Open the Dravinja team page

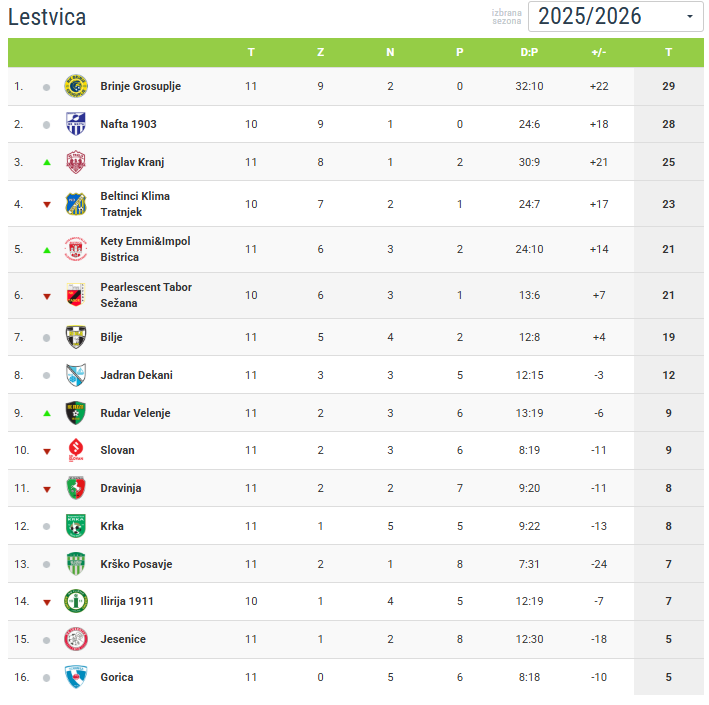tap(120, 488)
